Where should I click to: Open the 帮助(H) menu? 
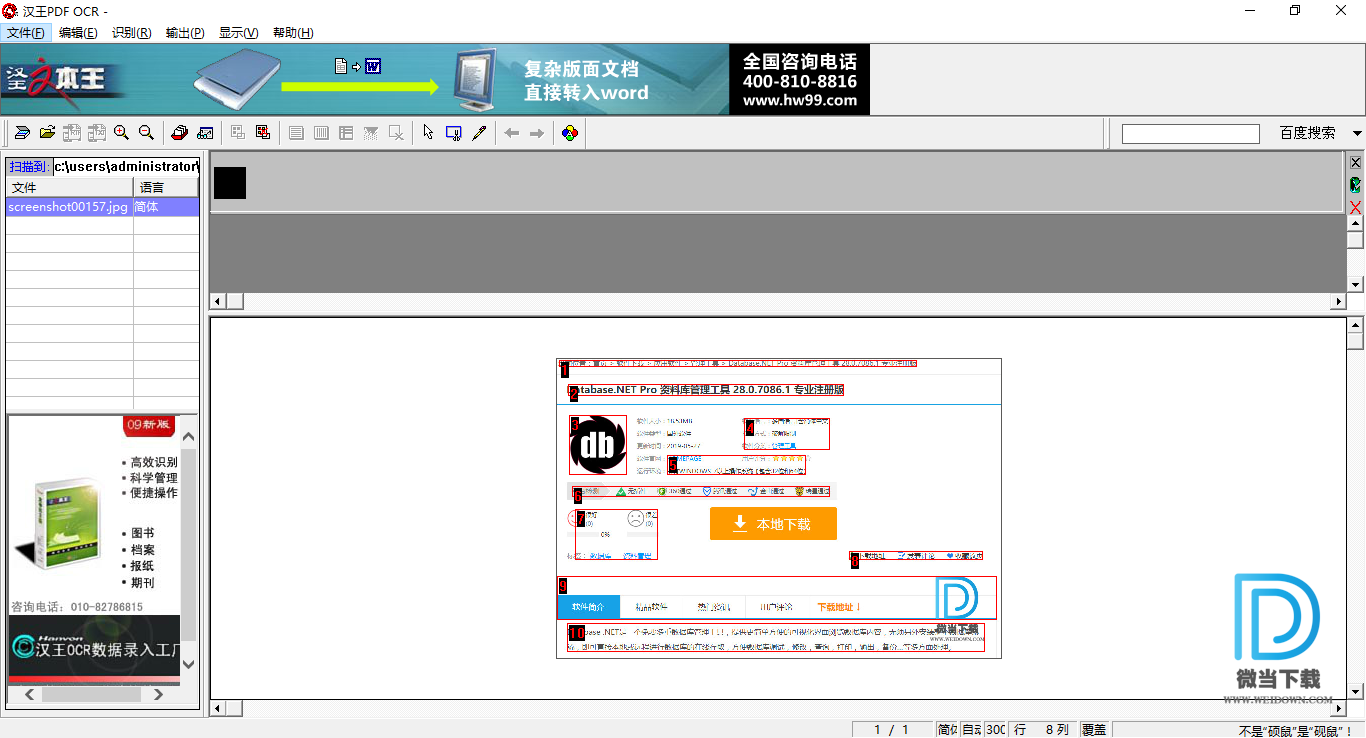pyautogui.click(x=293, y=33)
